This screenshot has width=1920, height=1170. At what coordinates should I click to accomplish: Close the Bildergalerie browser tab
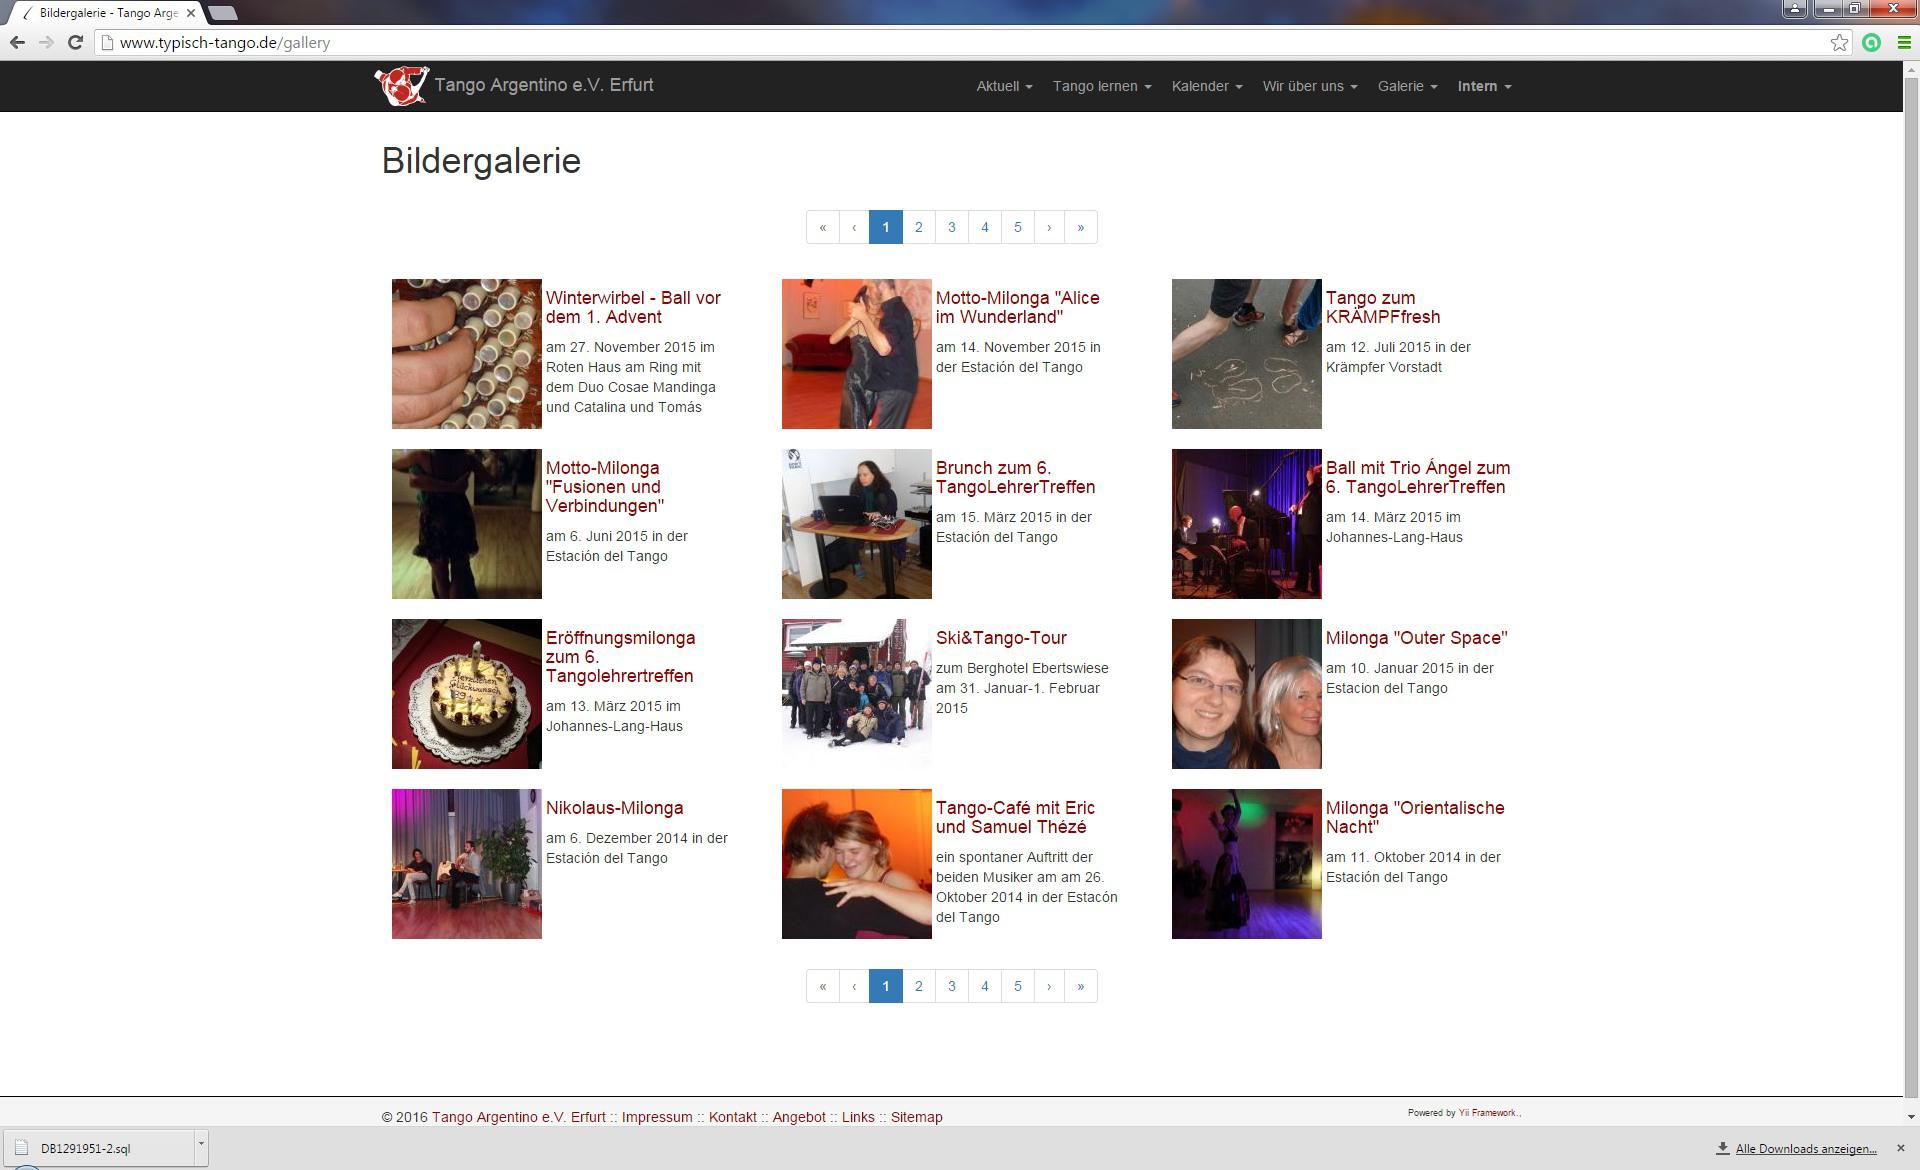point(191,13)
